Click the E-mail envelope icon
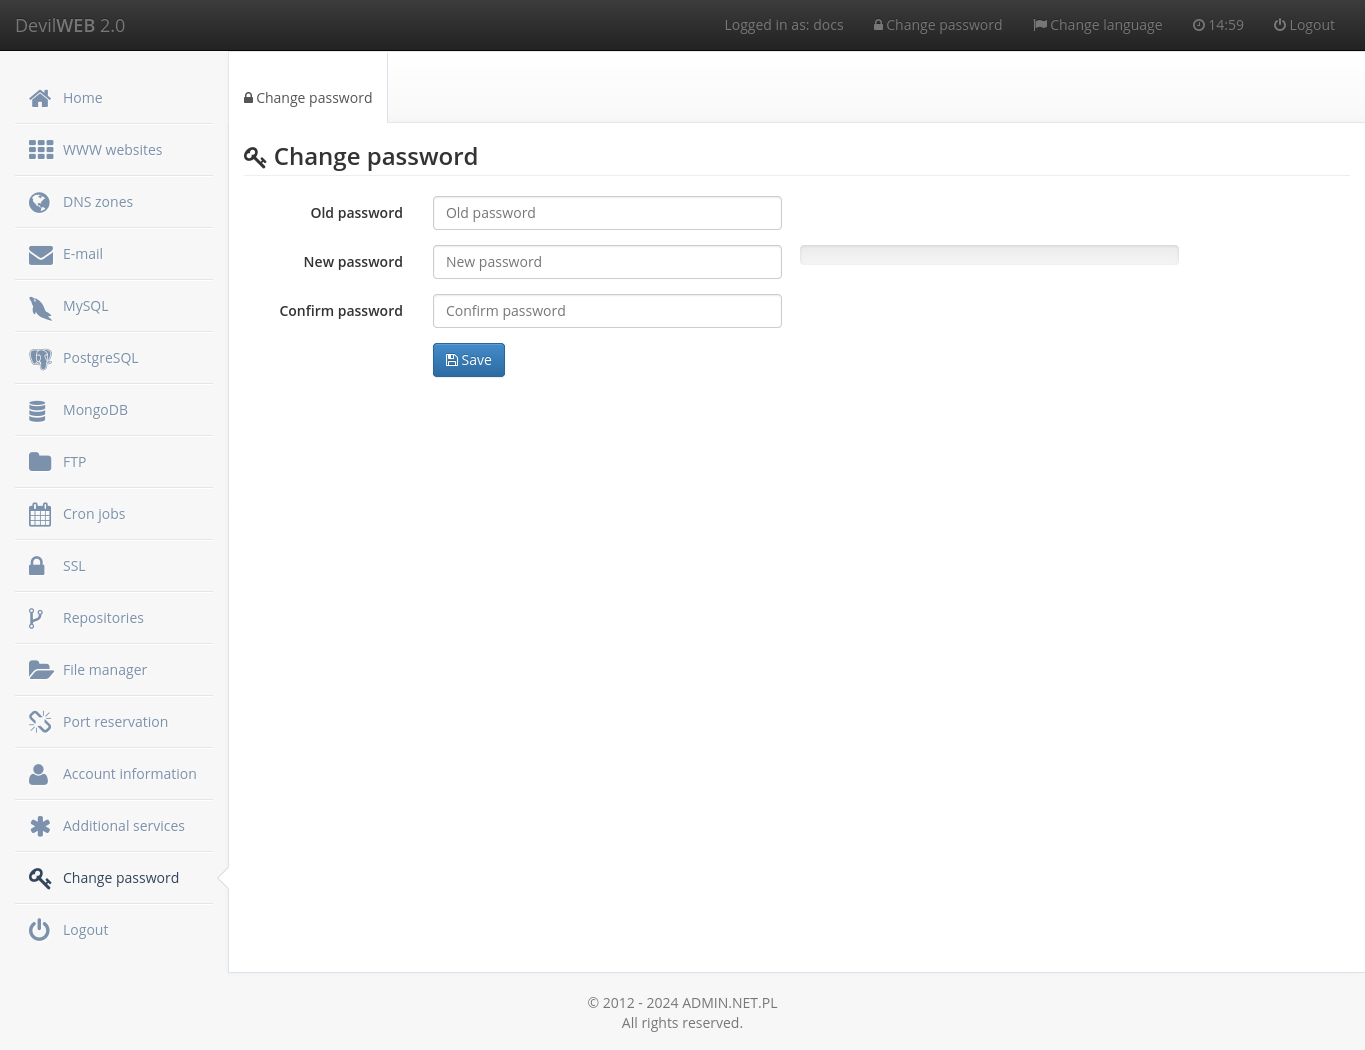This screenshot has height=1050, width=1365. click(x=40, y=254)
